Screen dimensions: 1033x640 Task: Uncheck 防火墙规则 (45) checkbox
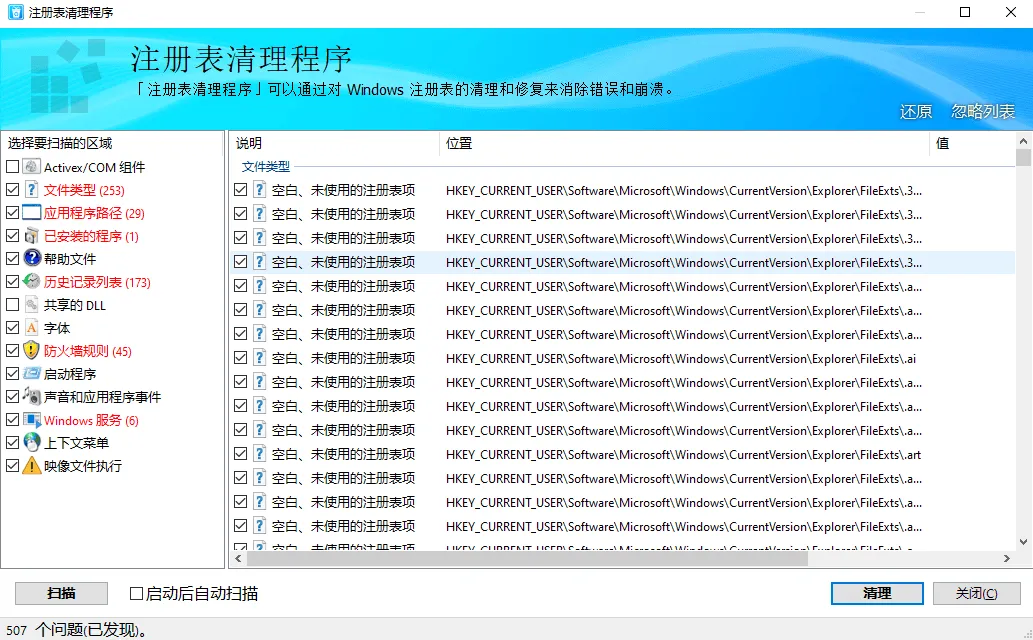13,351
